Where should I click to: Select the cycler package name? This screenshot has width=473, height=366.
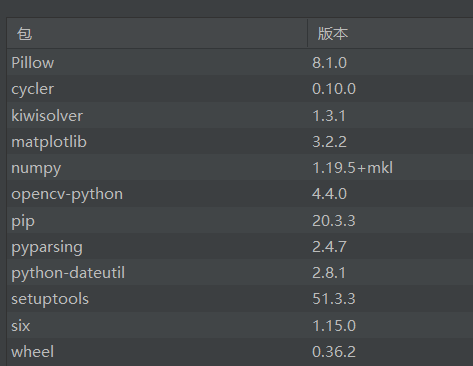pos(33,90)
